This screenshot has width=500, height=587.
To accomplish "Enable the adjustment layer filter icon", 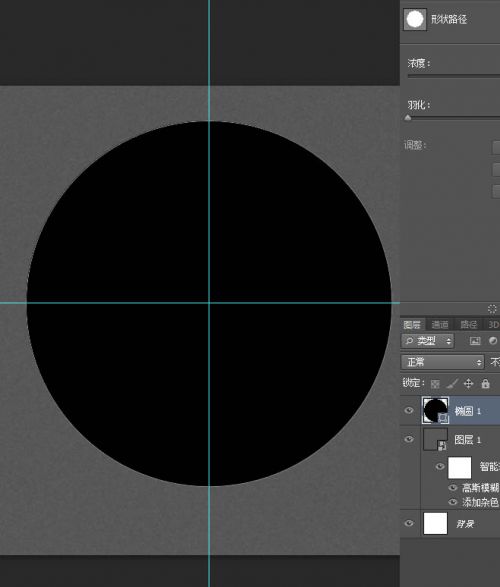I will (x=493, y=341).
